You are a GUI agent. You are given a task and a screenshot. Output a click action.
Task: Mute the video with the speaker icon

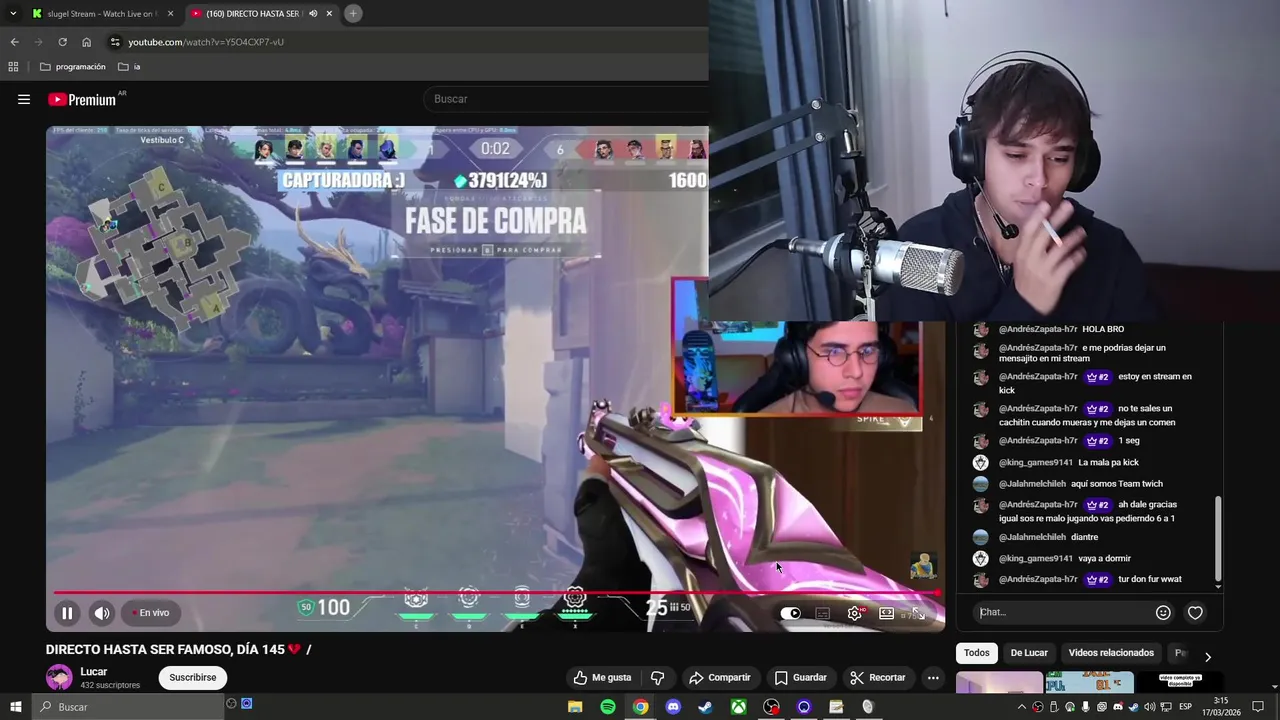coord(102,613)
